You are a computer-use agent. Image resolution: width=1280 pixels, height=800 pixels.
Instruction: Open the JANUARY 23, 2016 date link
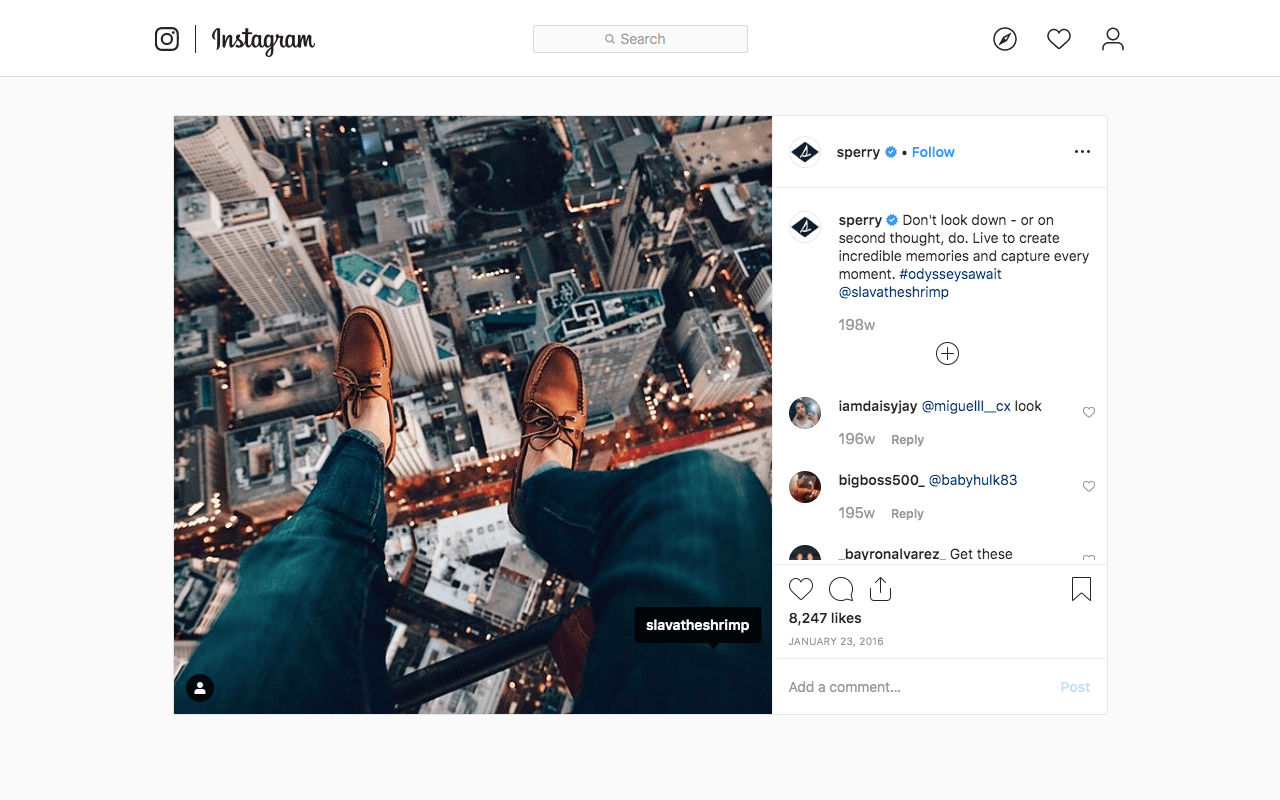click(836, 642)
